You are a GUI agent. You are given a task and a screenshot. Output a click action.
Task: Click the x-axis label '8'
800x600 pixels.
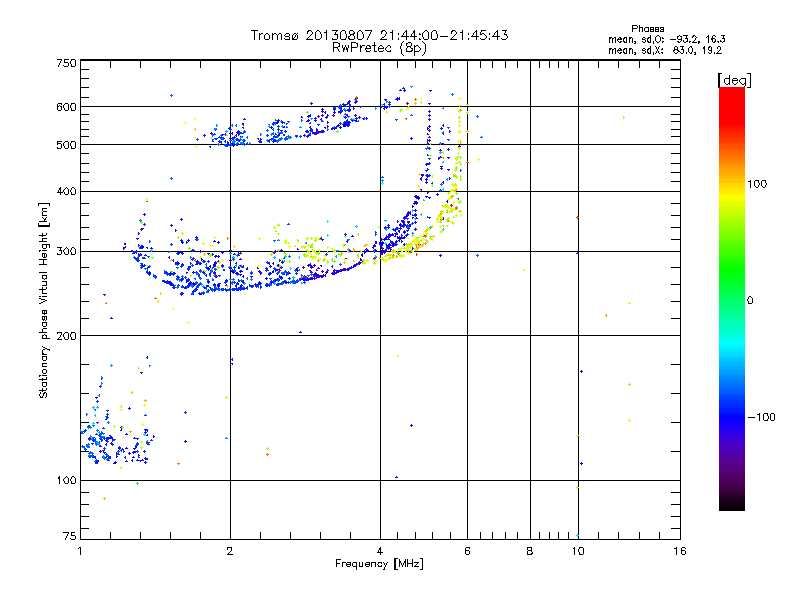pyautogui.click(x=530, y=551)
